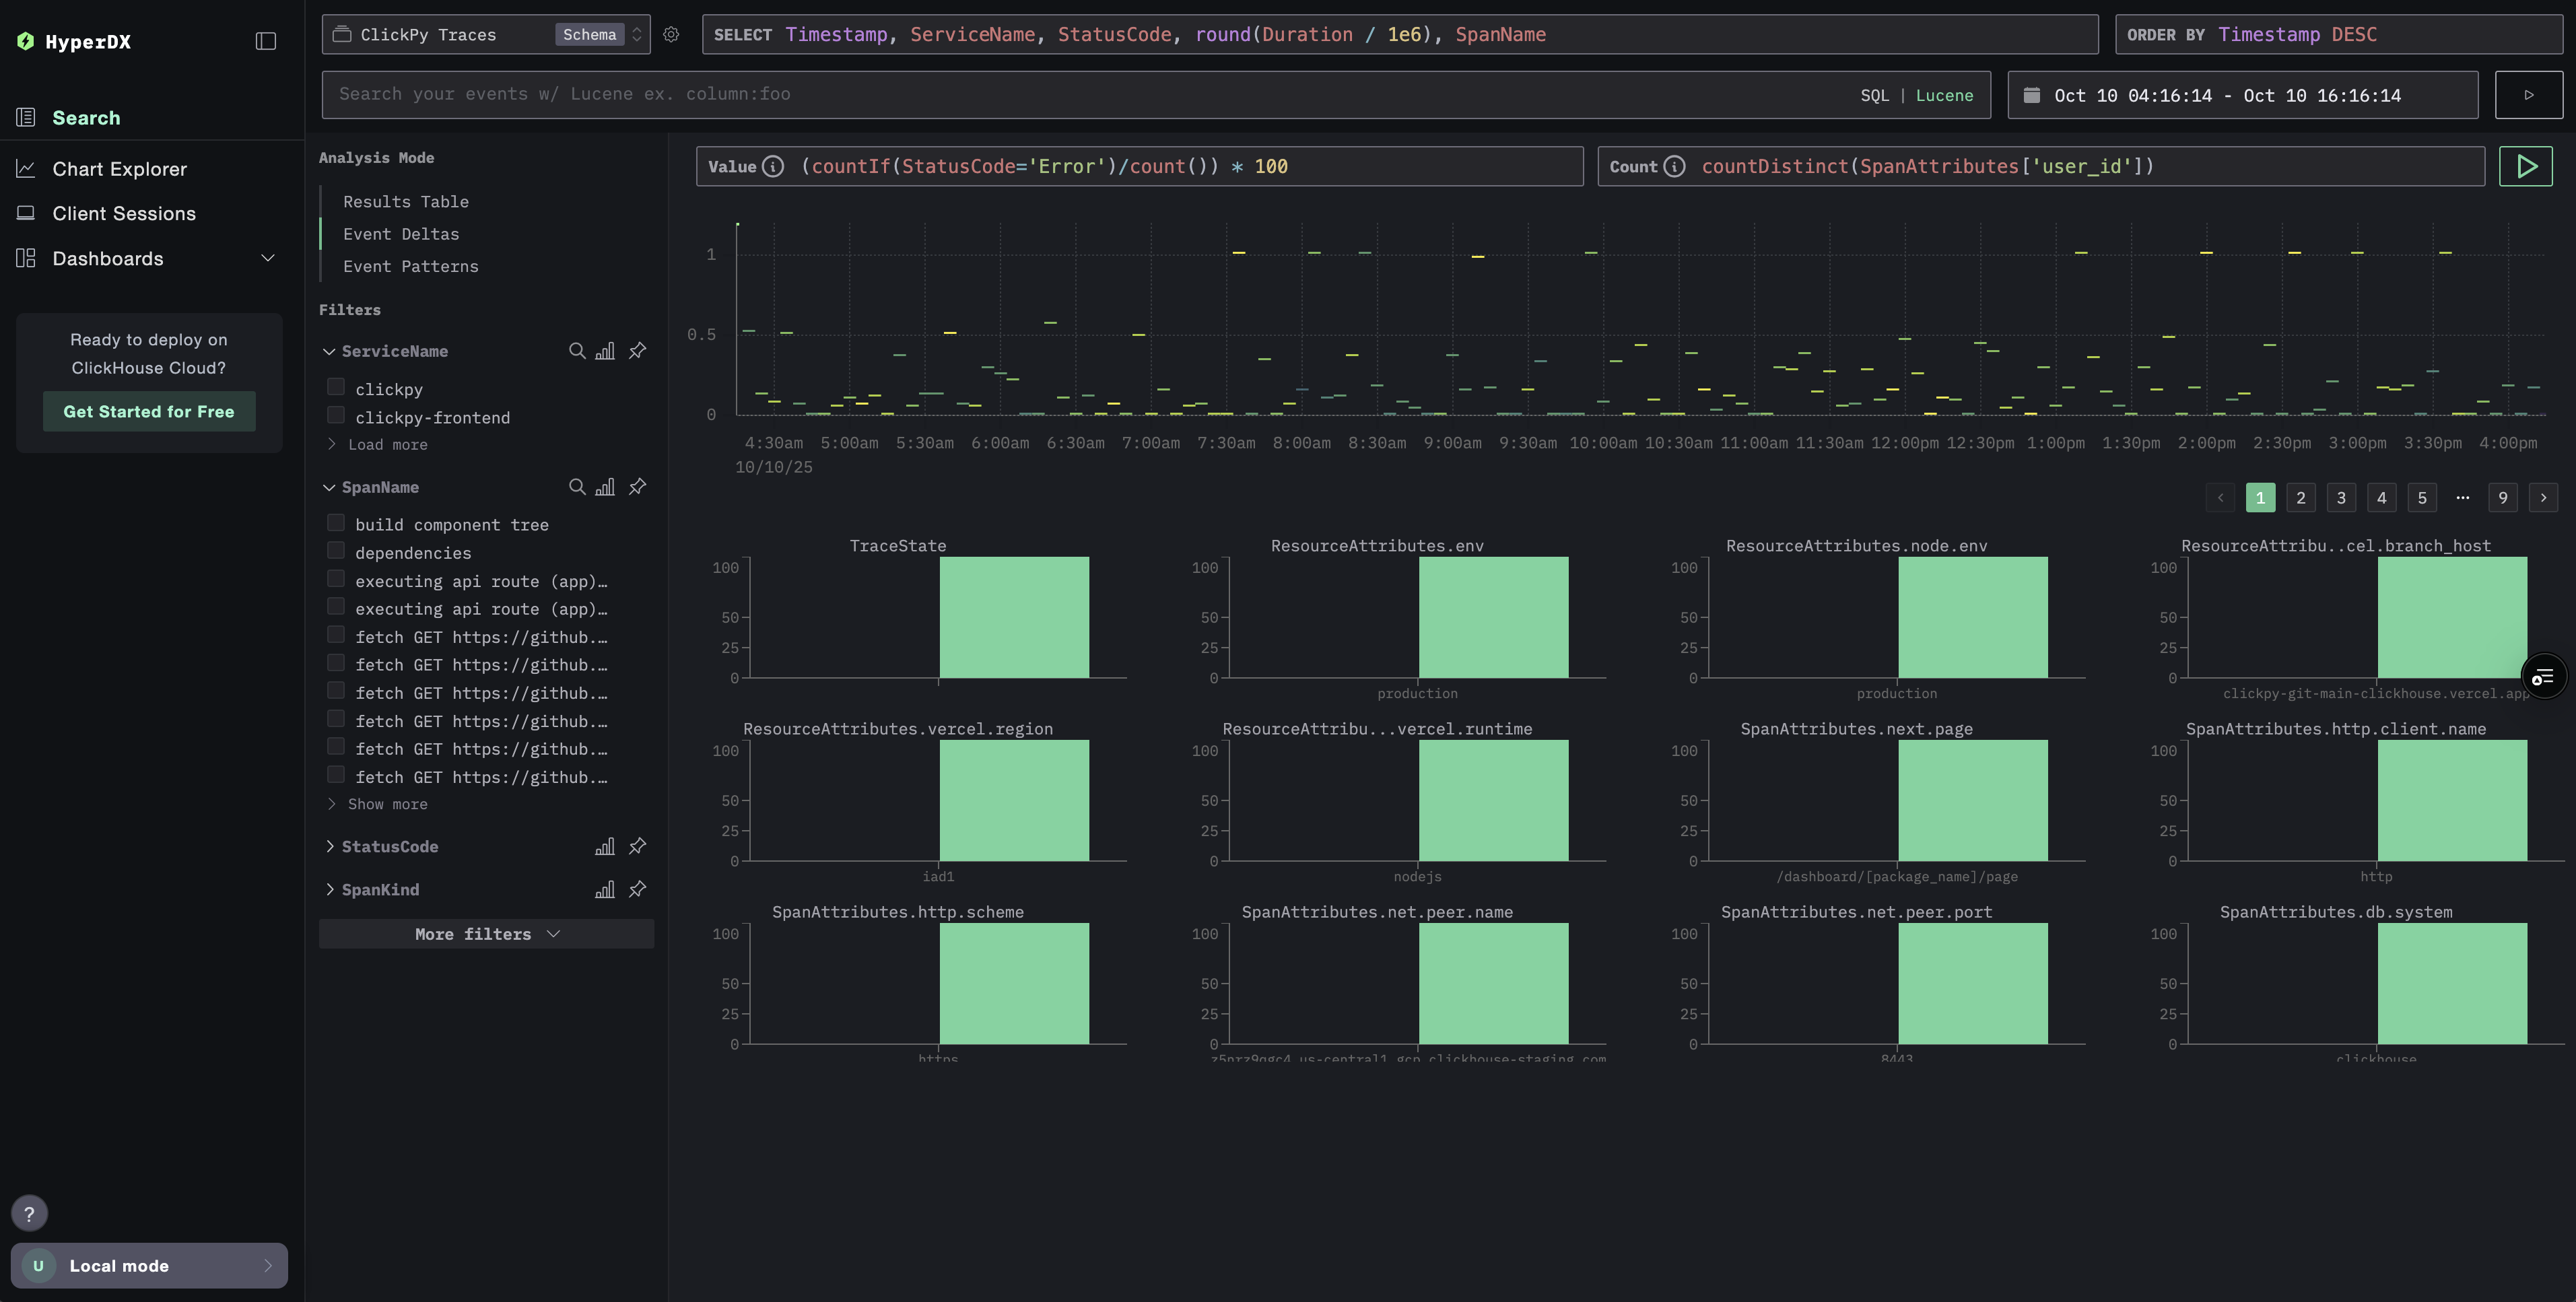This screenshot has width=2576, height=1302.
Task: Check the clickpy service checkbox
Action: coord(336,388)
